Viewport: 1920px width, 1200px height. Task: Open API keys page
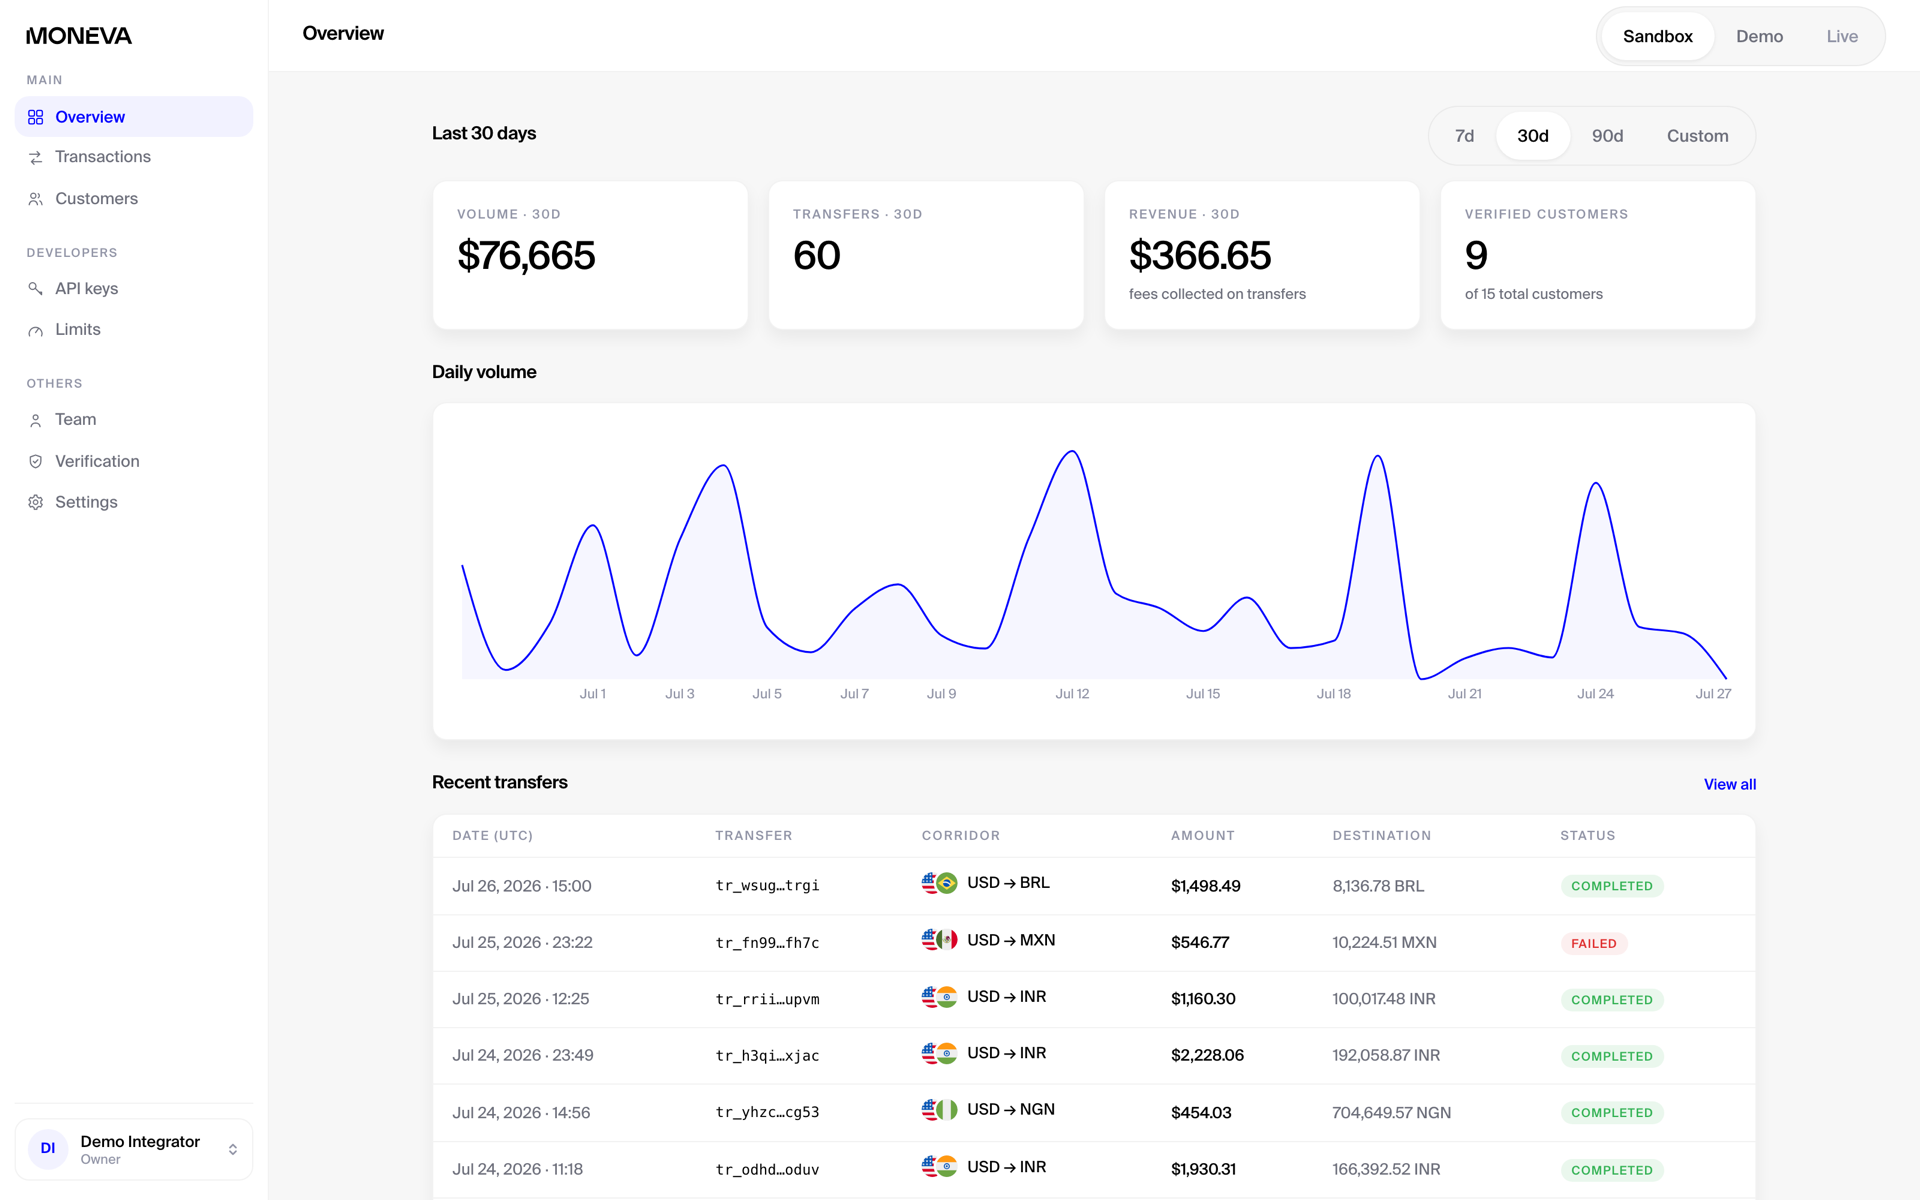pyautogui.click(x=134, y=289)
